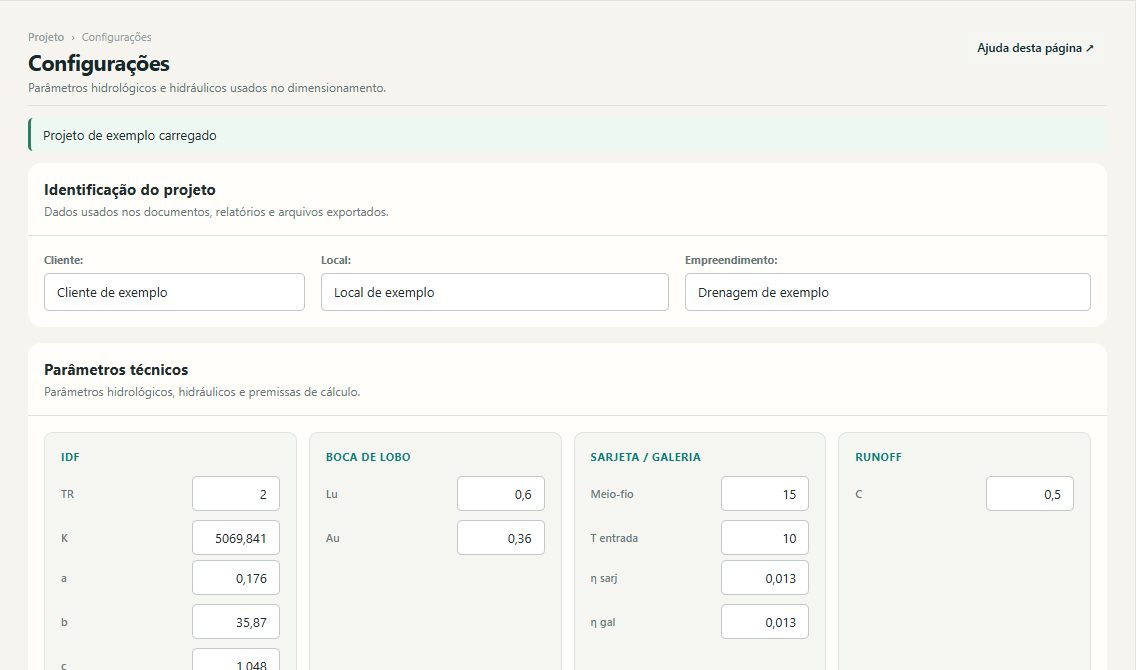Edit the Empreendimento input field

click(888, 292)
